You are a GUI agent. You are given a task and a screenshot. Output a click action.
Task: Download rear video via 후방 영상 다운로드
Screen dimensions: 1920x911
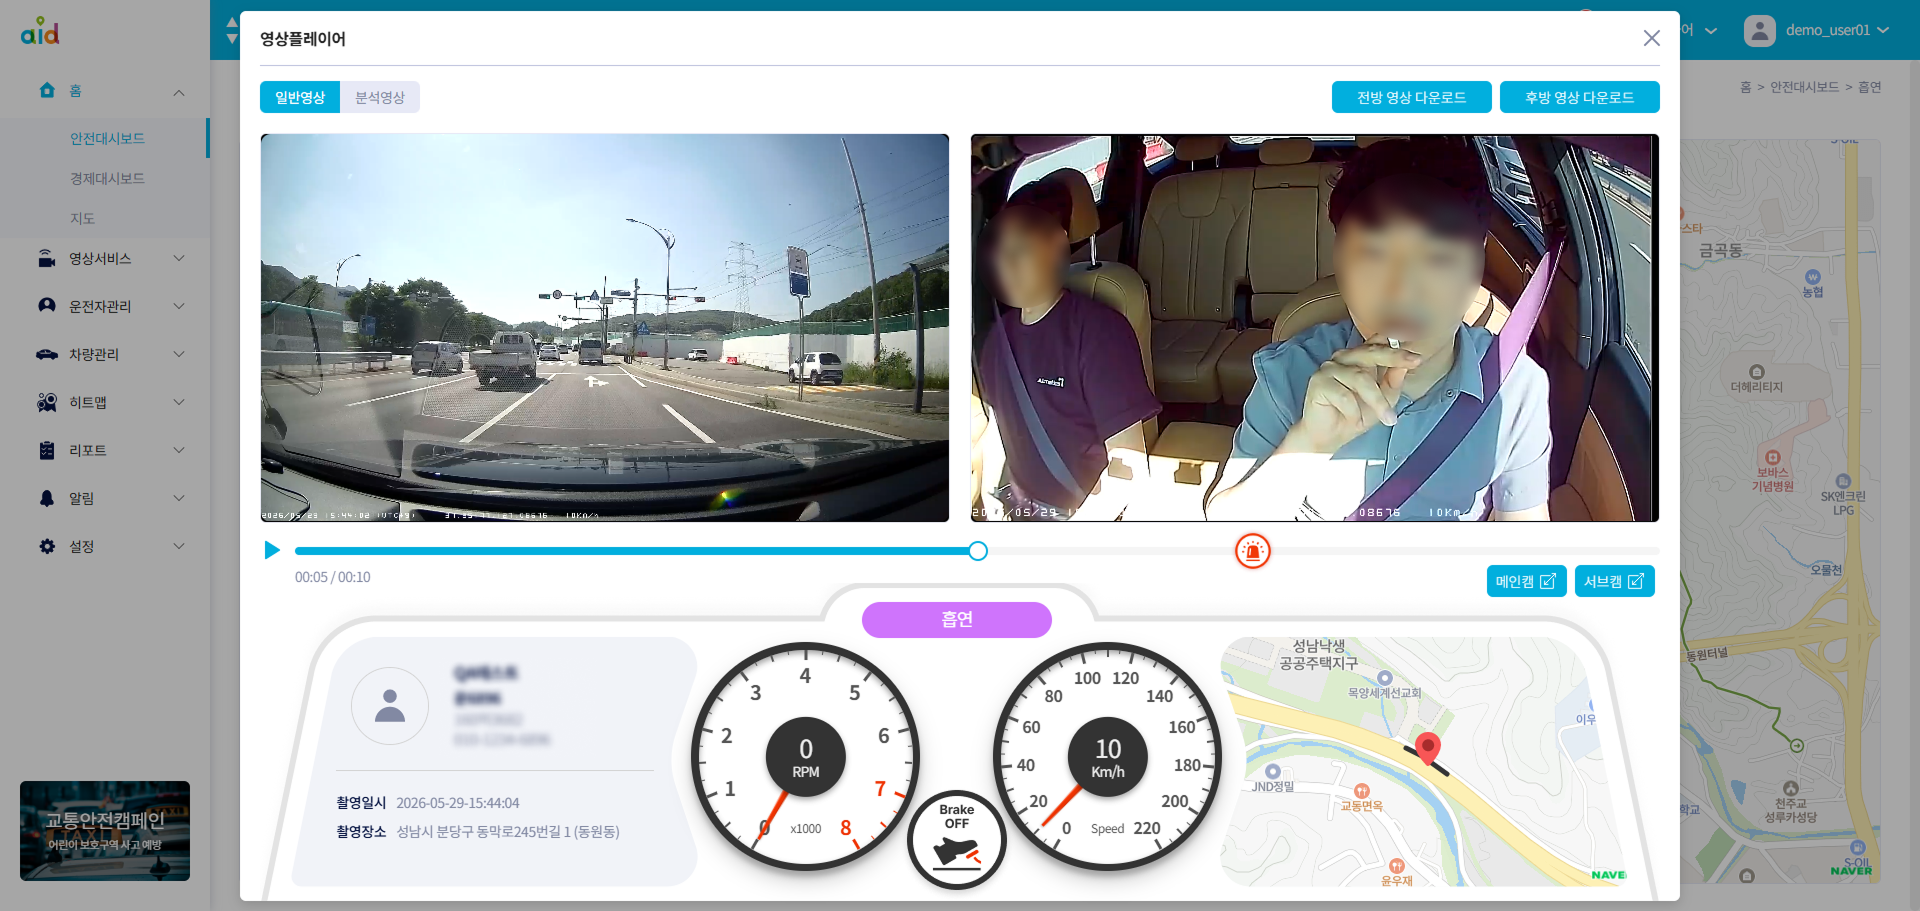tap(1579, 97)
